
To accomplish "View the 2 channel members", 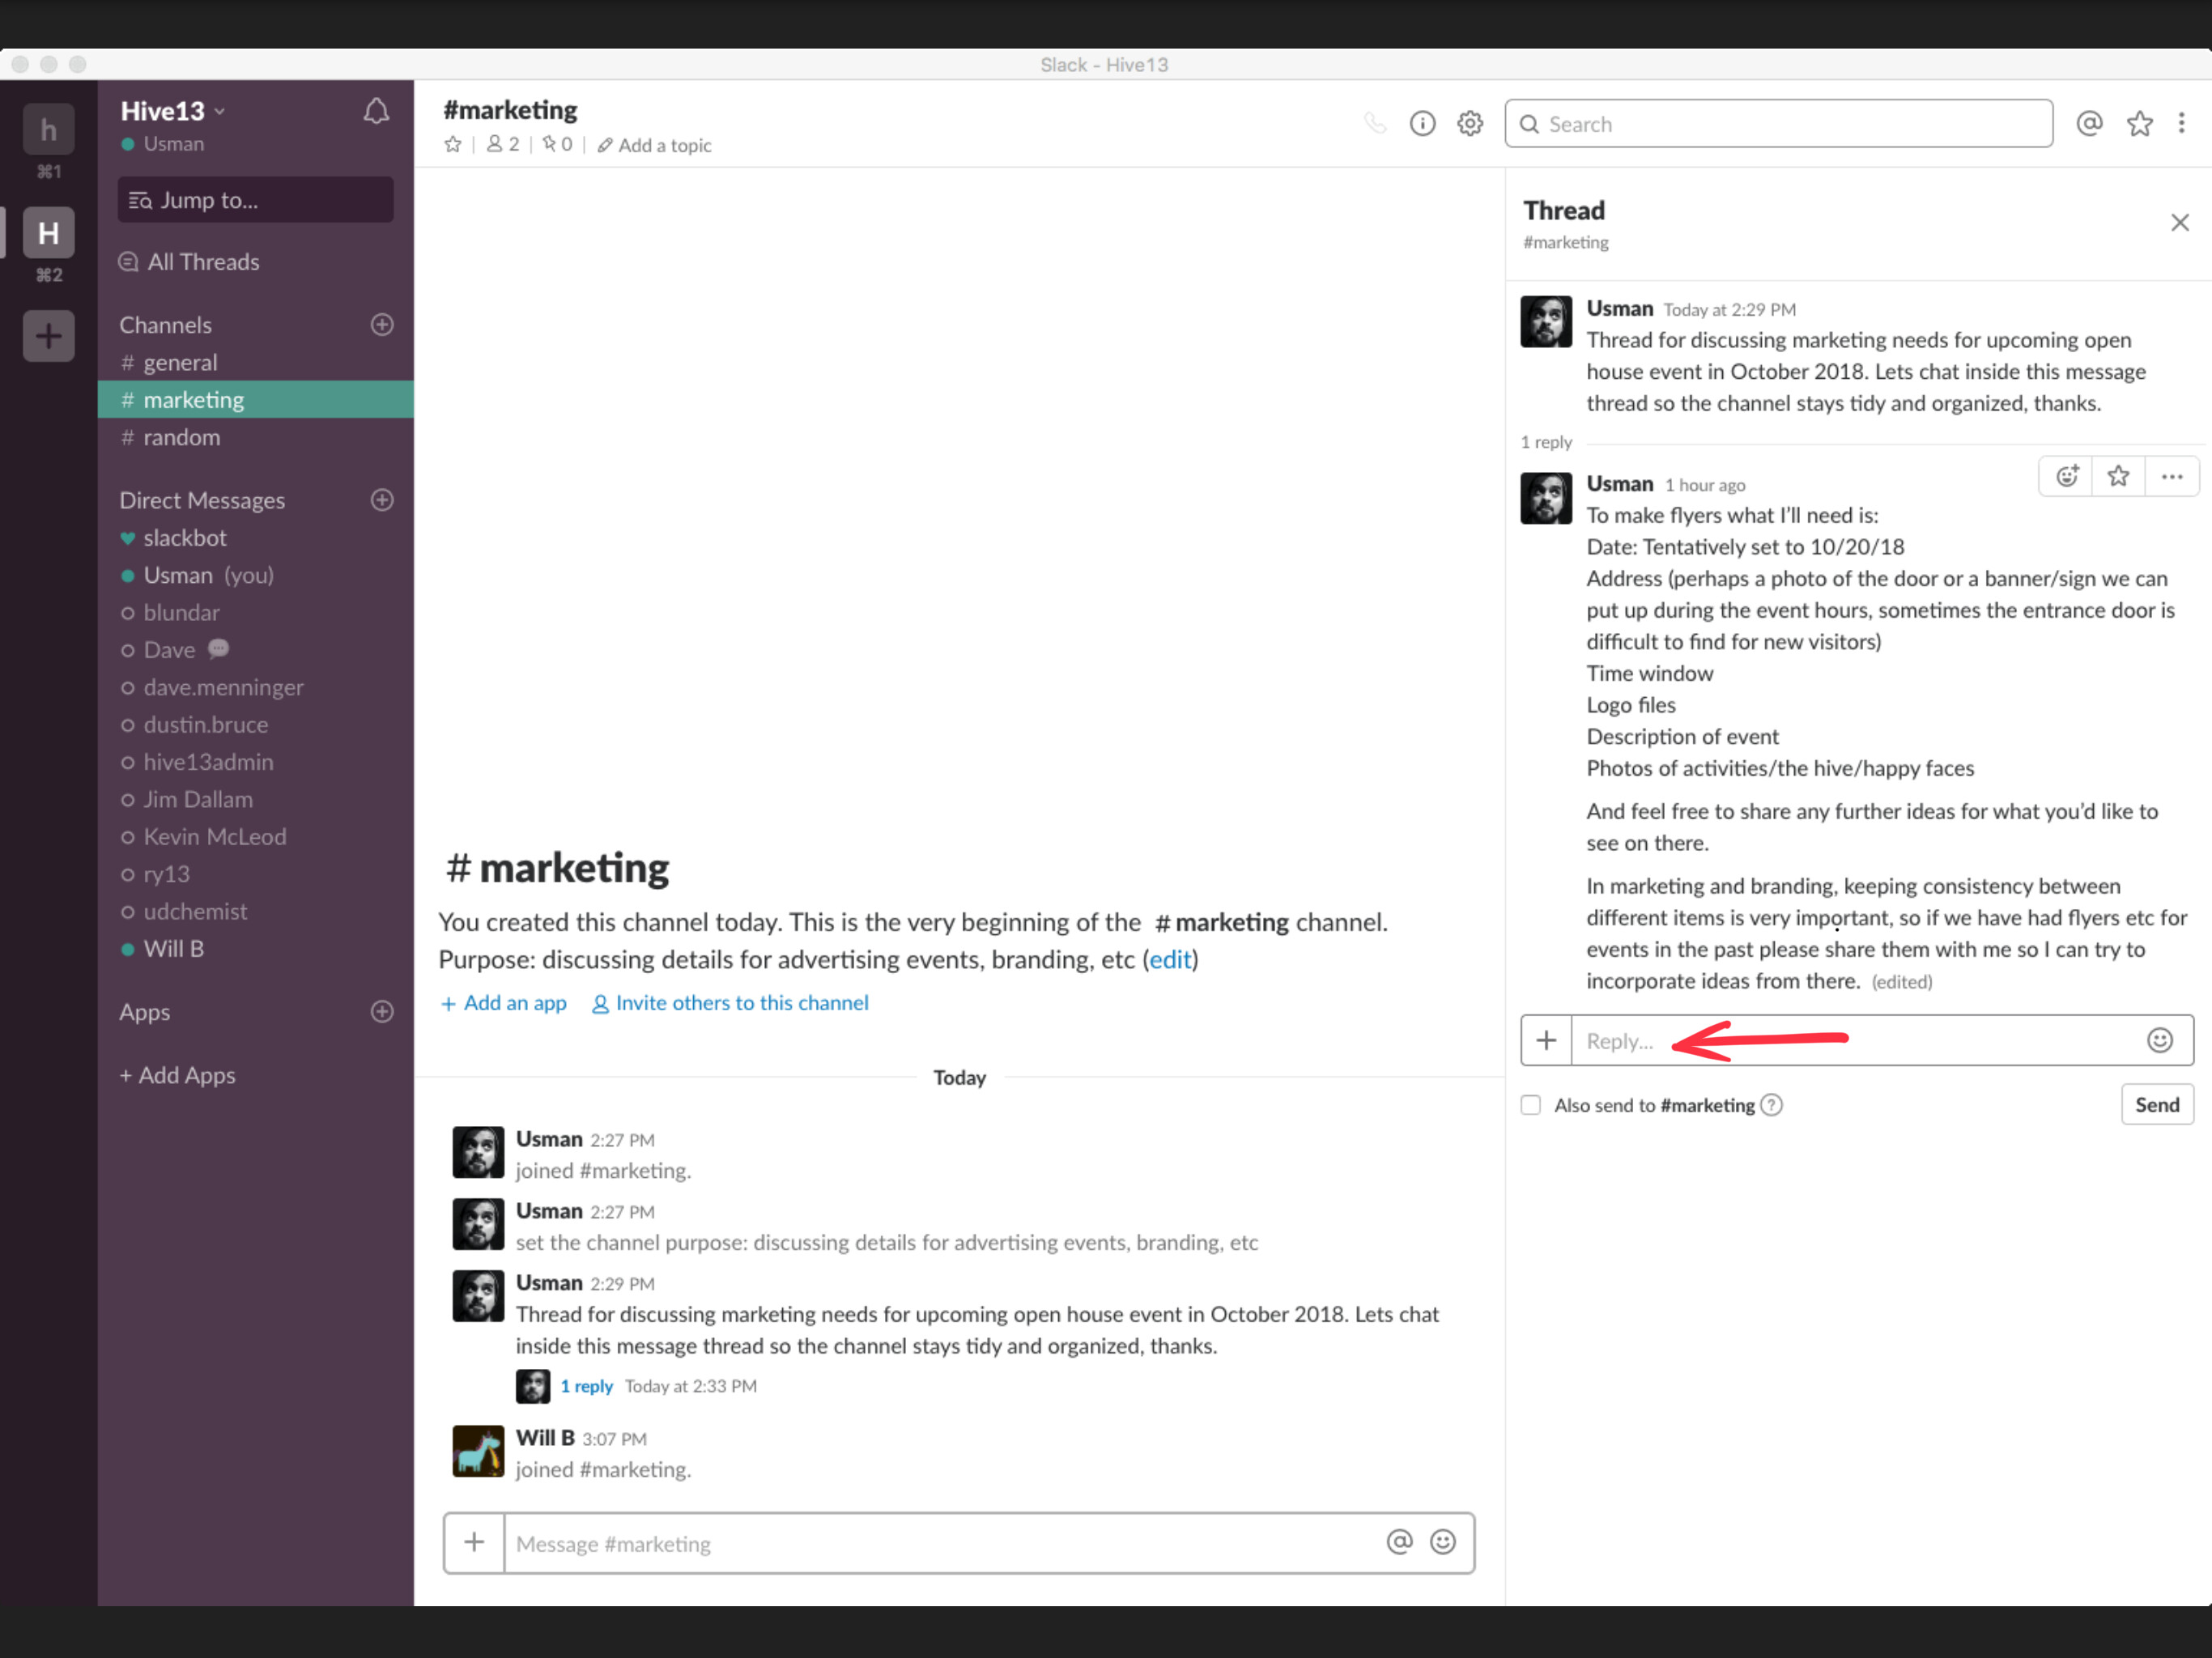I will [503, 144].
